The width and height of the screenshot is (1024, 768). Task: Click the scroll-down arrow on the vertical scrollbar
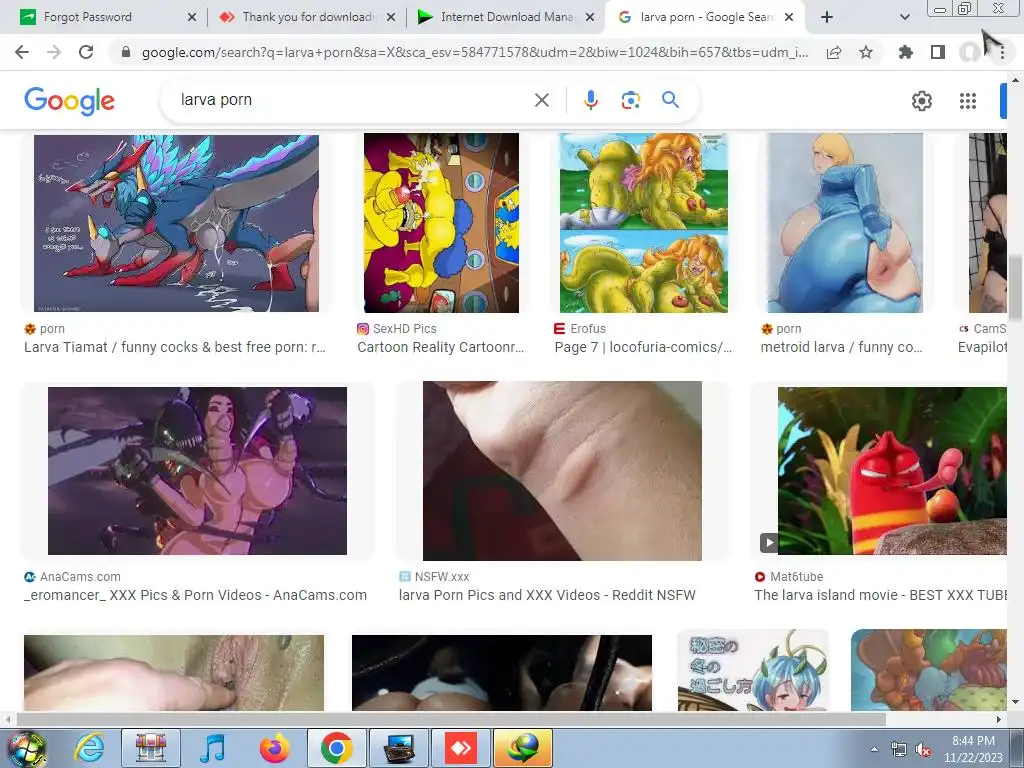(x=1015, y=702)
